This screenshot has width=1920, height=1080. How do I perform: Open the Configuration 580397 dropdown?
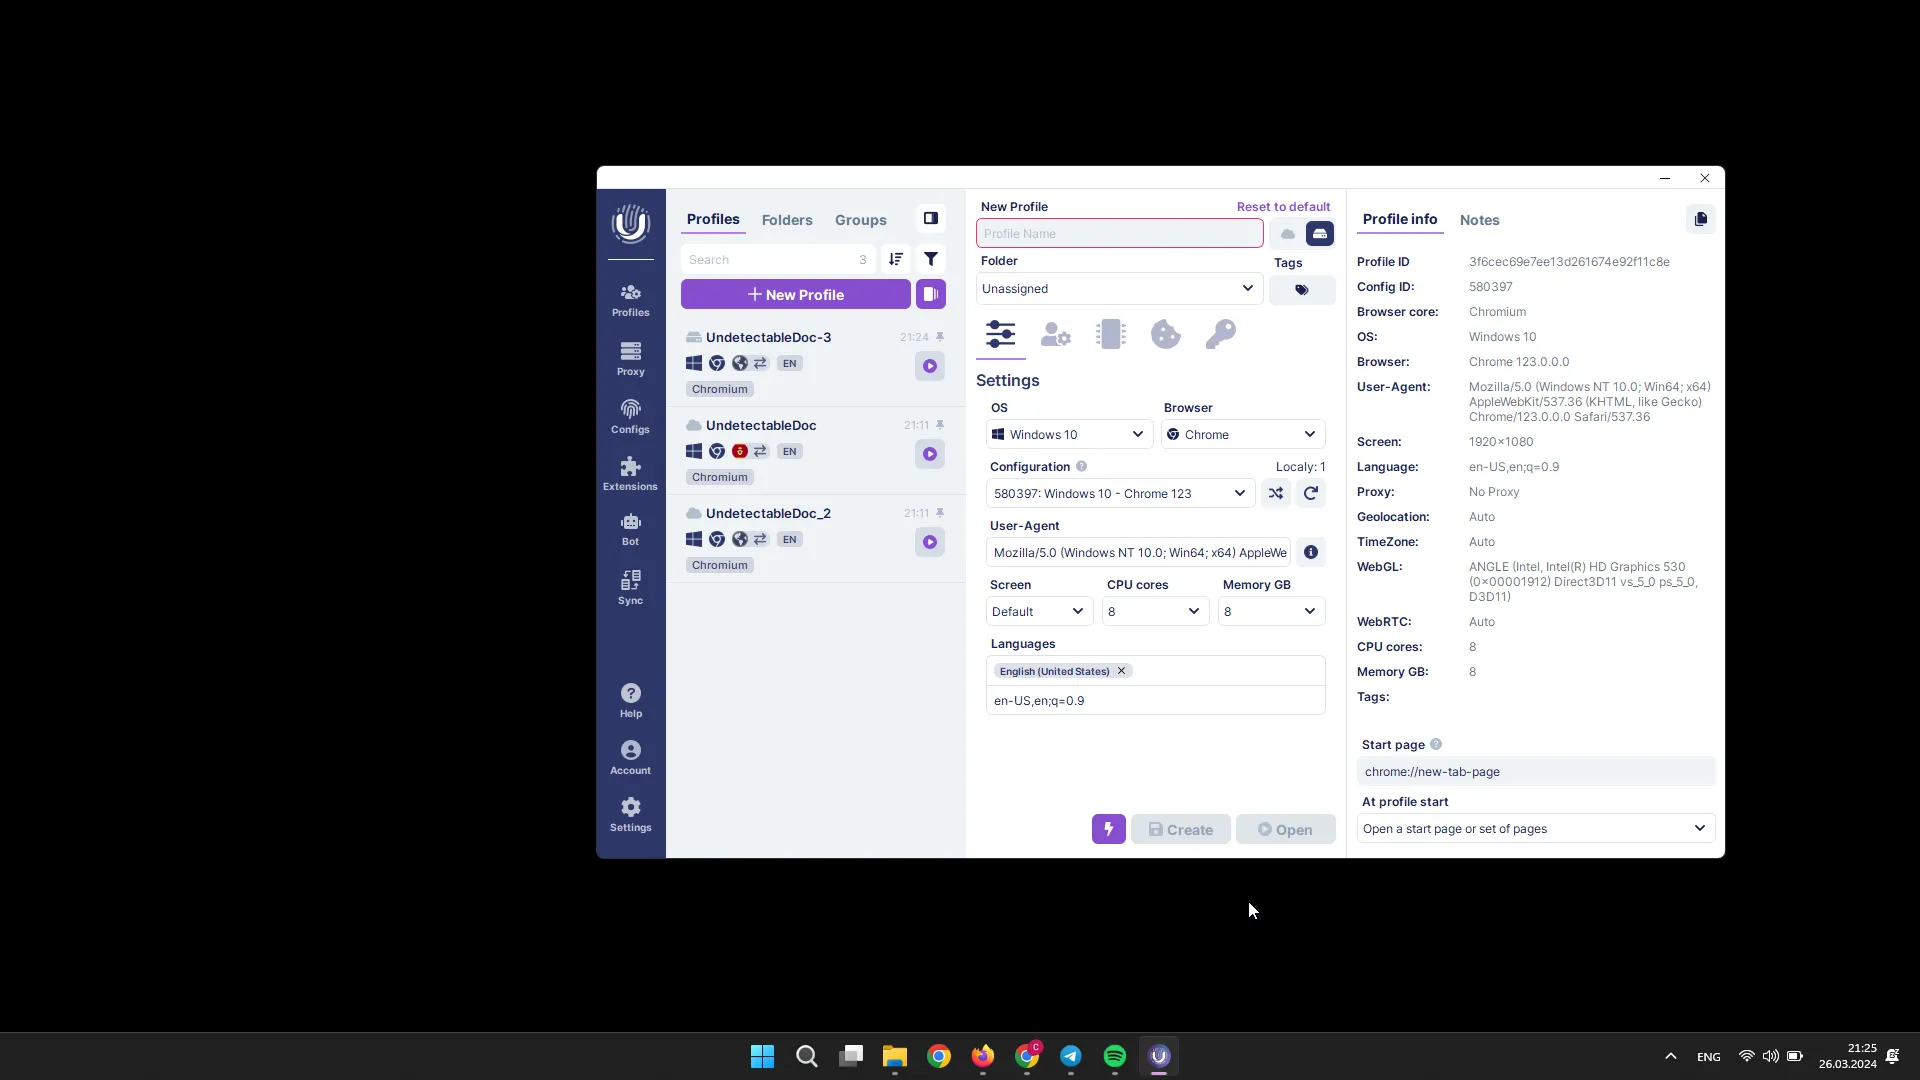pyautogui.click(x=1120, y=493)
